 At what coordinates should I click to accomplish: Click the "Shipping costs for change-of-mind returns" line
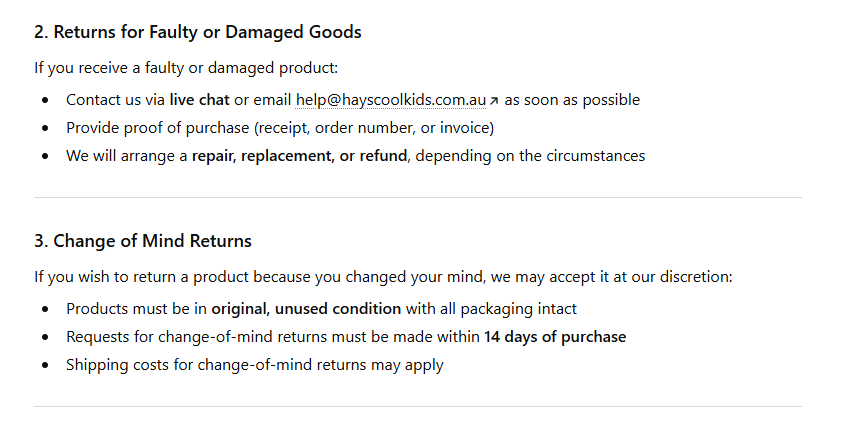click(254, 365)
